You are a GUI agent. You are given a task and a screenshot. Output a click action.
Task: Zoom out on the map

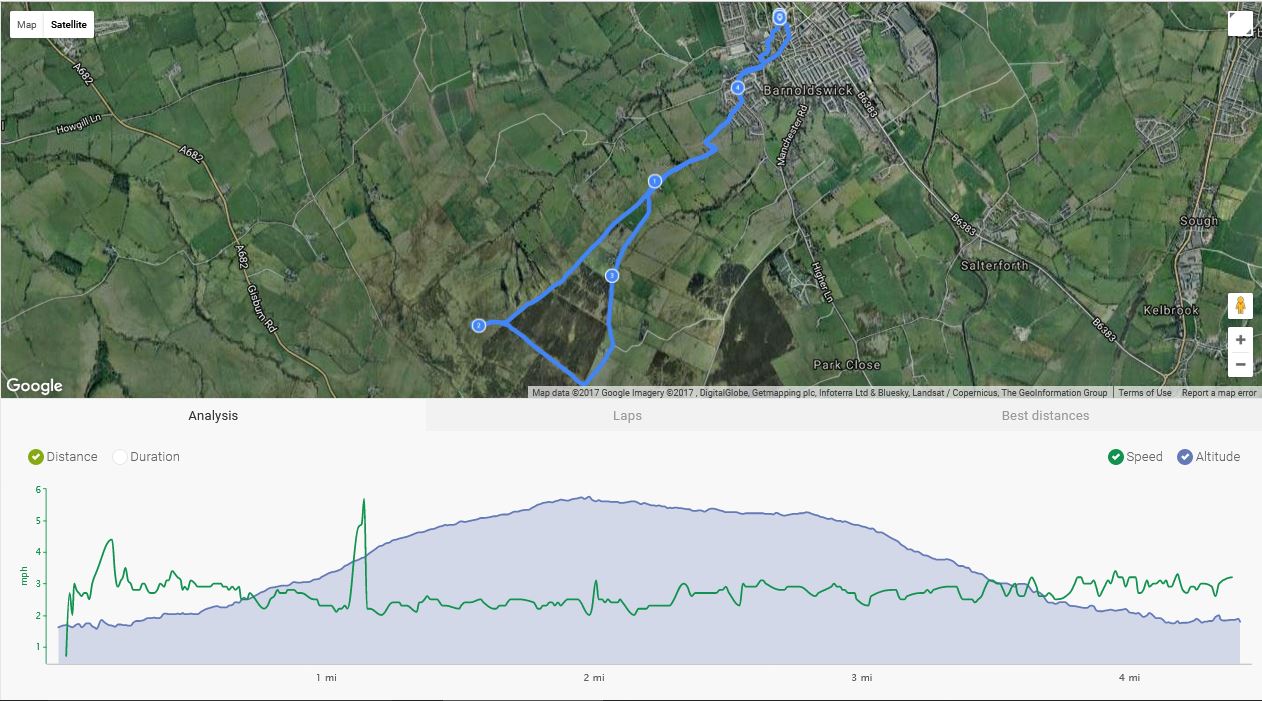(1240, 365)
